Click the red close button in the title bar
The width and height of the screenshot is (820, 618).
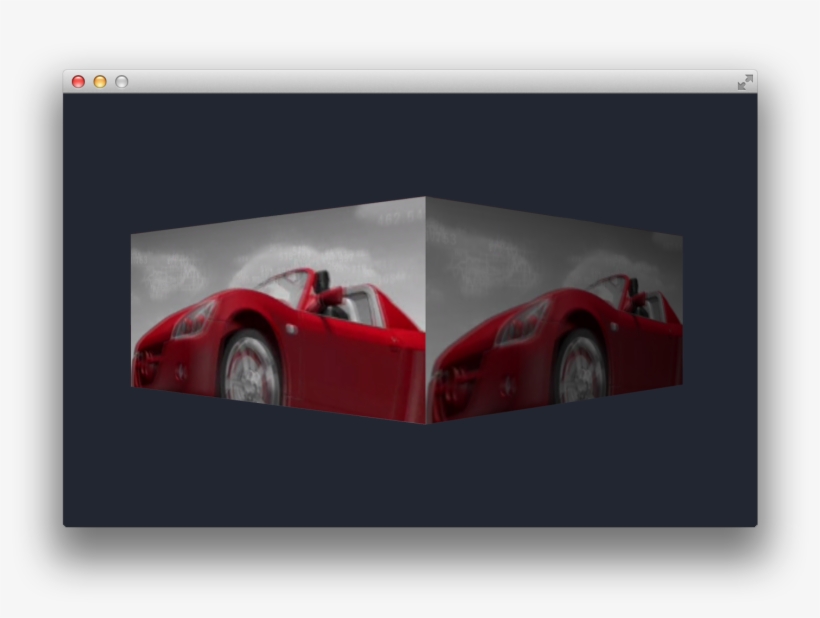[x=78, y=81]
